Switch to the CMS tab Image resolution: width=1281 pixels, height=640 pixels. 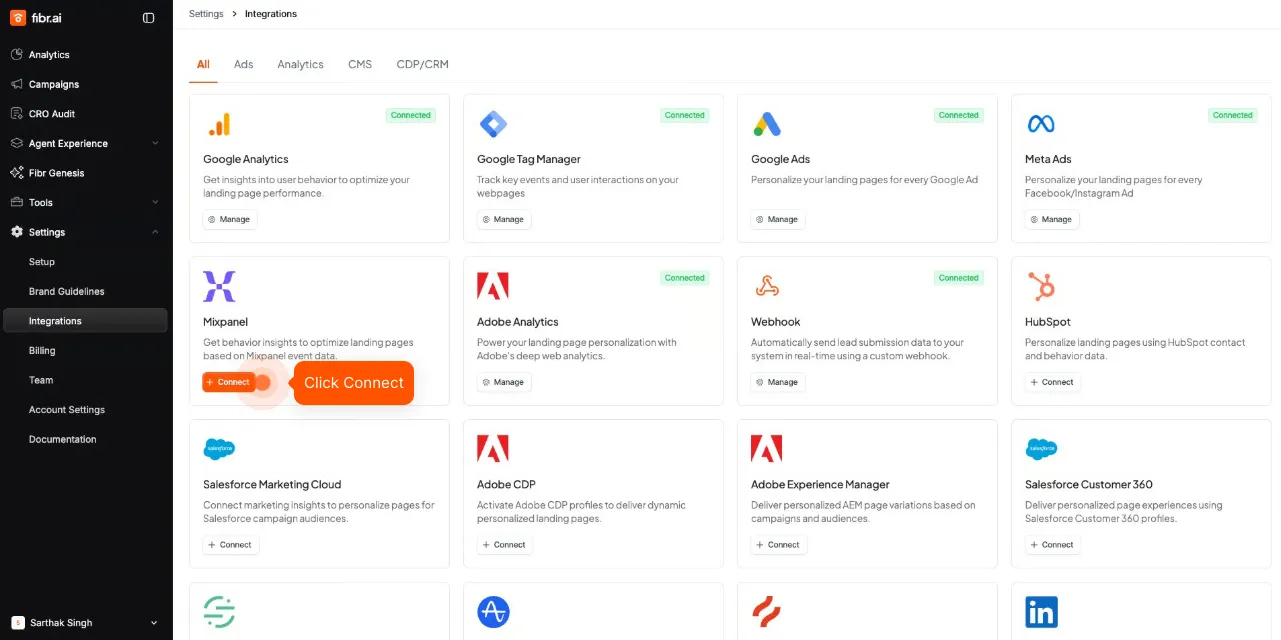click(360, 64)
